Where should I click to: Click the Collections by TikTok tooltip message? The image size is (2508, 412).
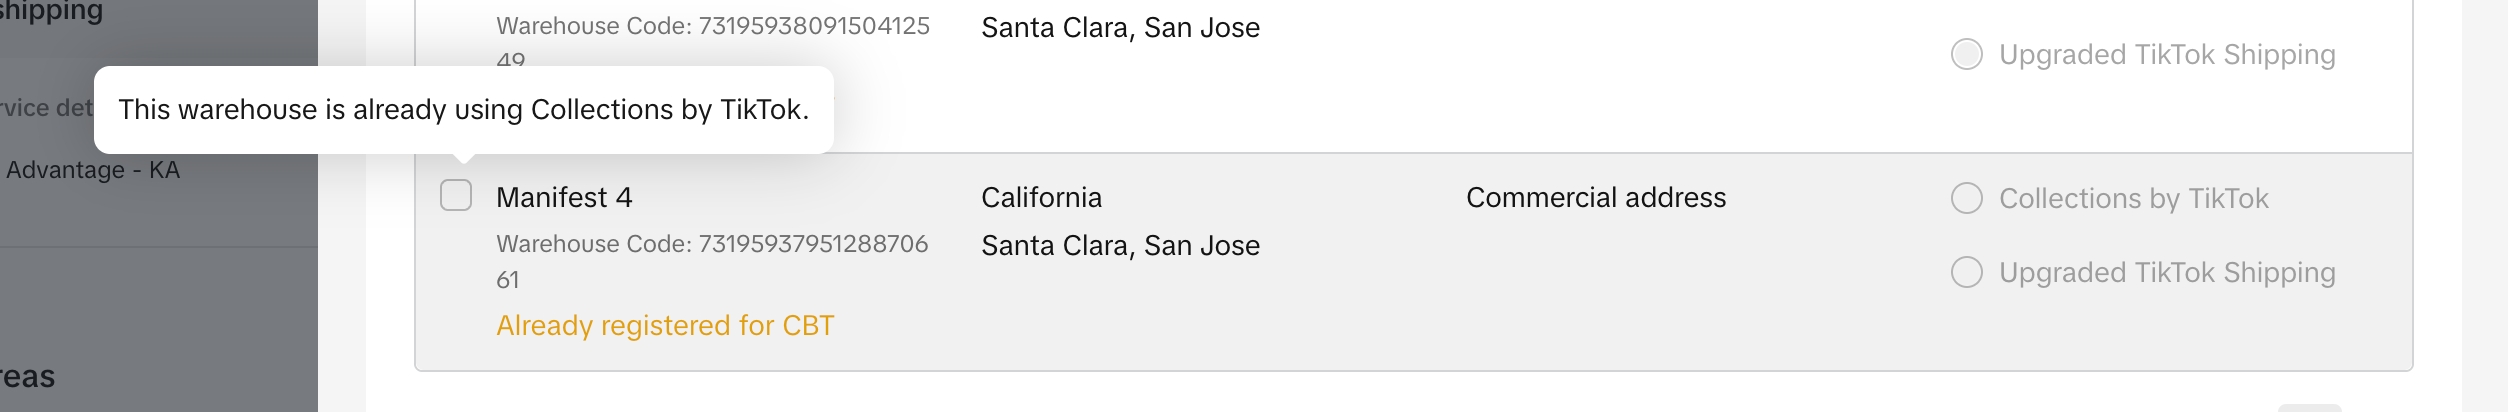463,109
